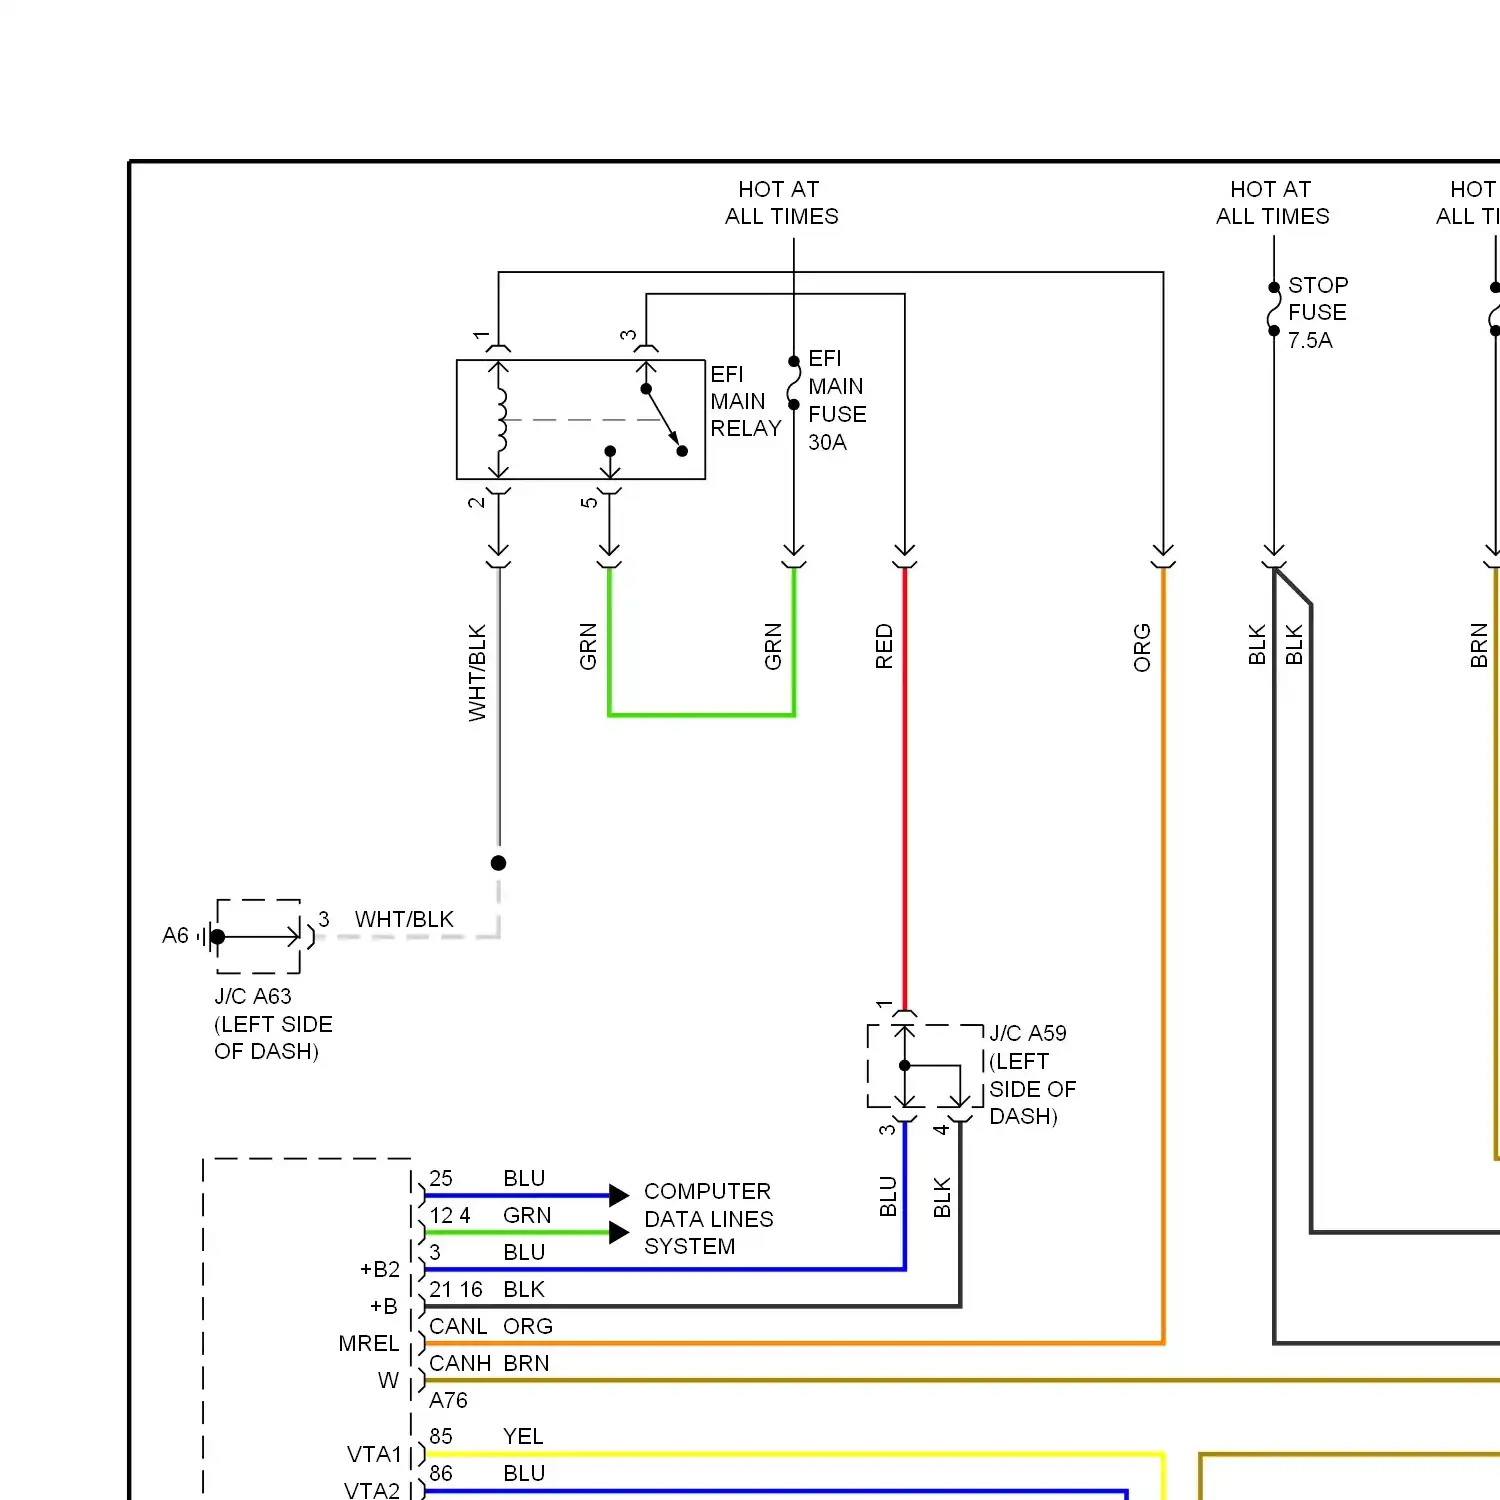Click the +B2 terminal label
This screenshot has height=1500, width=1500.
(x=380, y=1269)
